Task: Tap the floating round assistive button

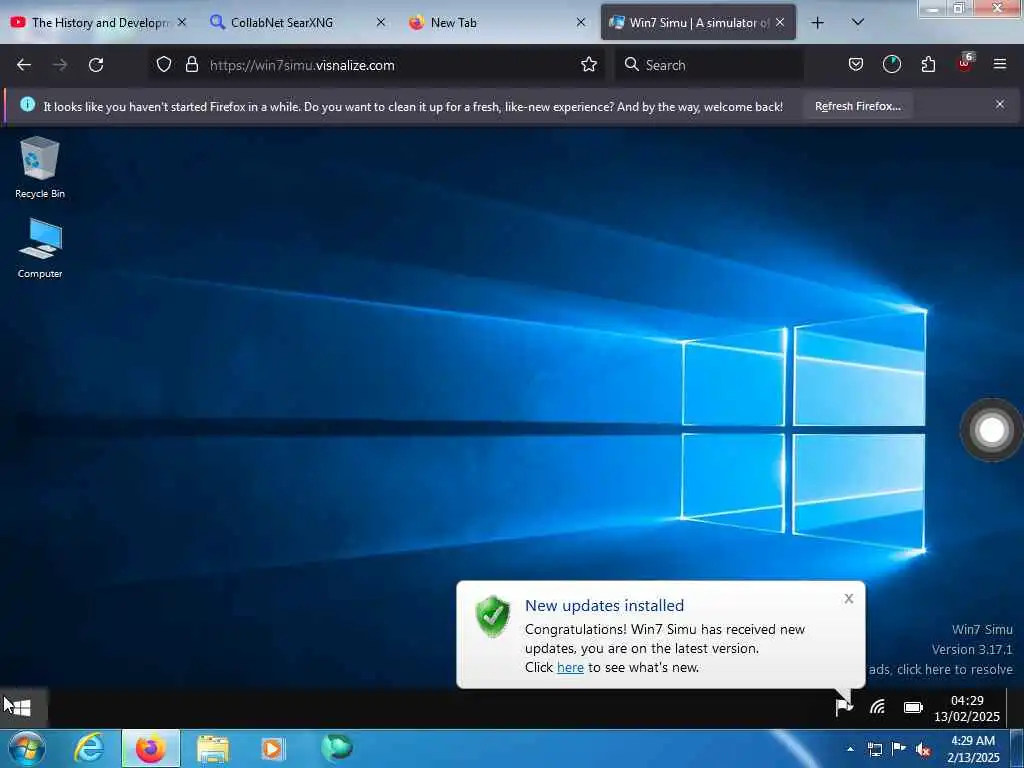Action: 991,430
